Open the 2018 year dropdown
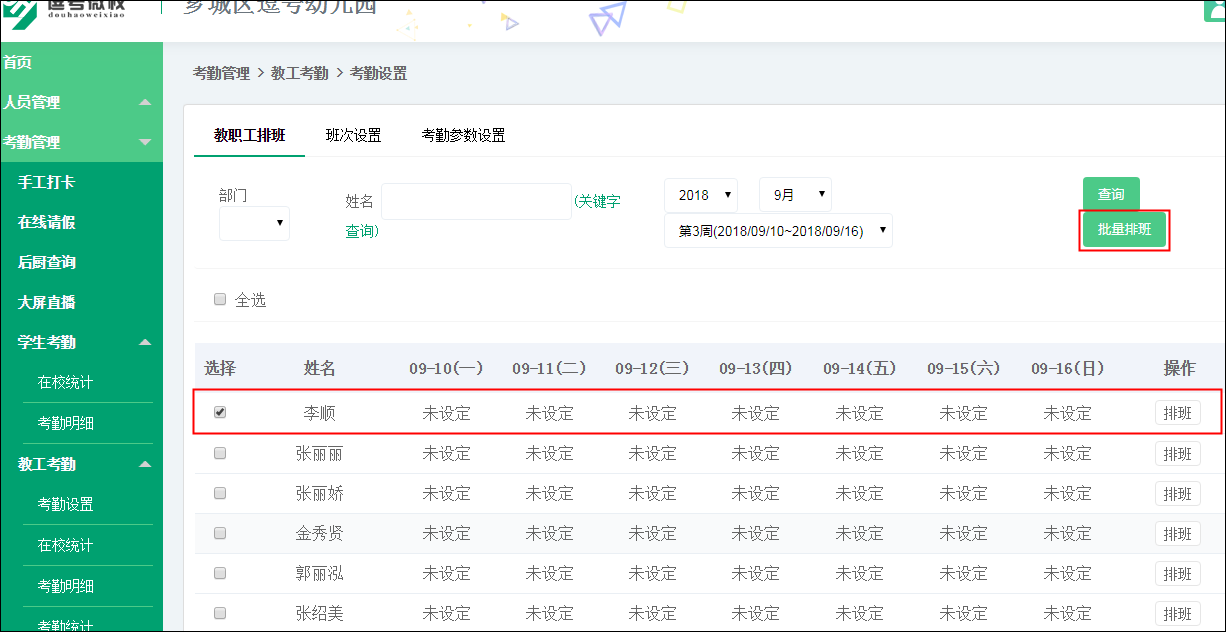Image resolution: width=1226 pixels, height=632 pixels. (x=701, y=194)
